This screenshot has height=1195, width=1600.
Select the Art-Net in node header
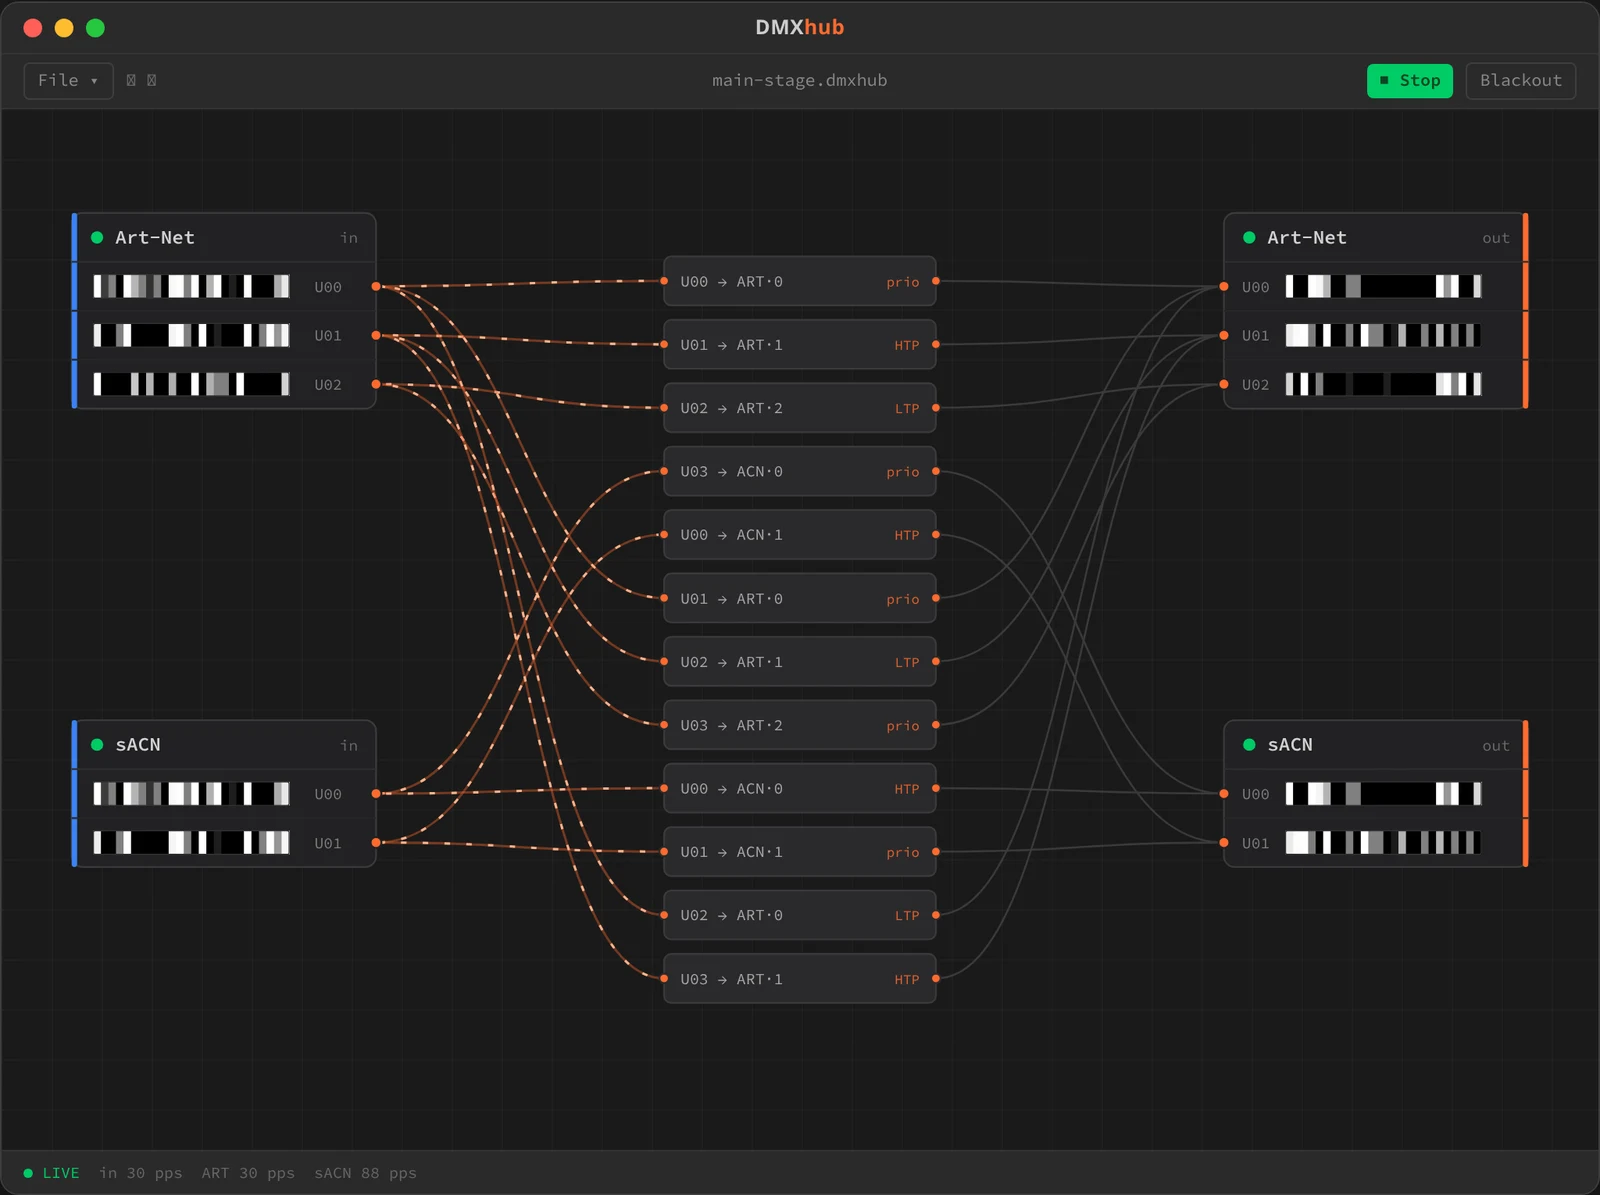224,237
